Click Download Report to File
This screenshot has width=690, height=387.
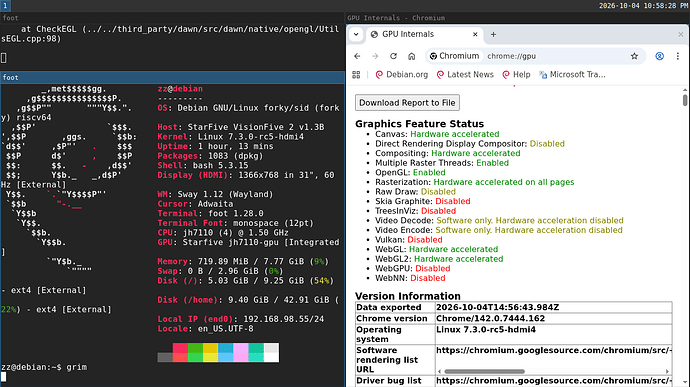407,103
